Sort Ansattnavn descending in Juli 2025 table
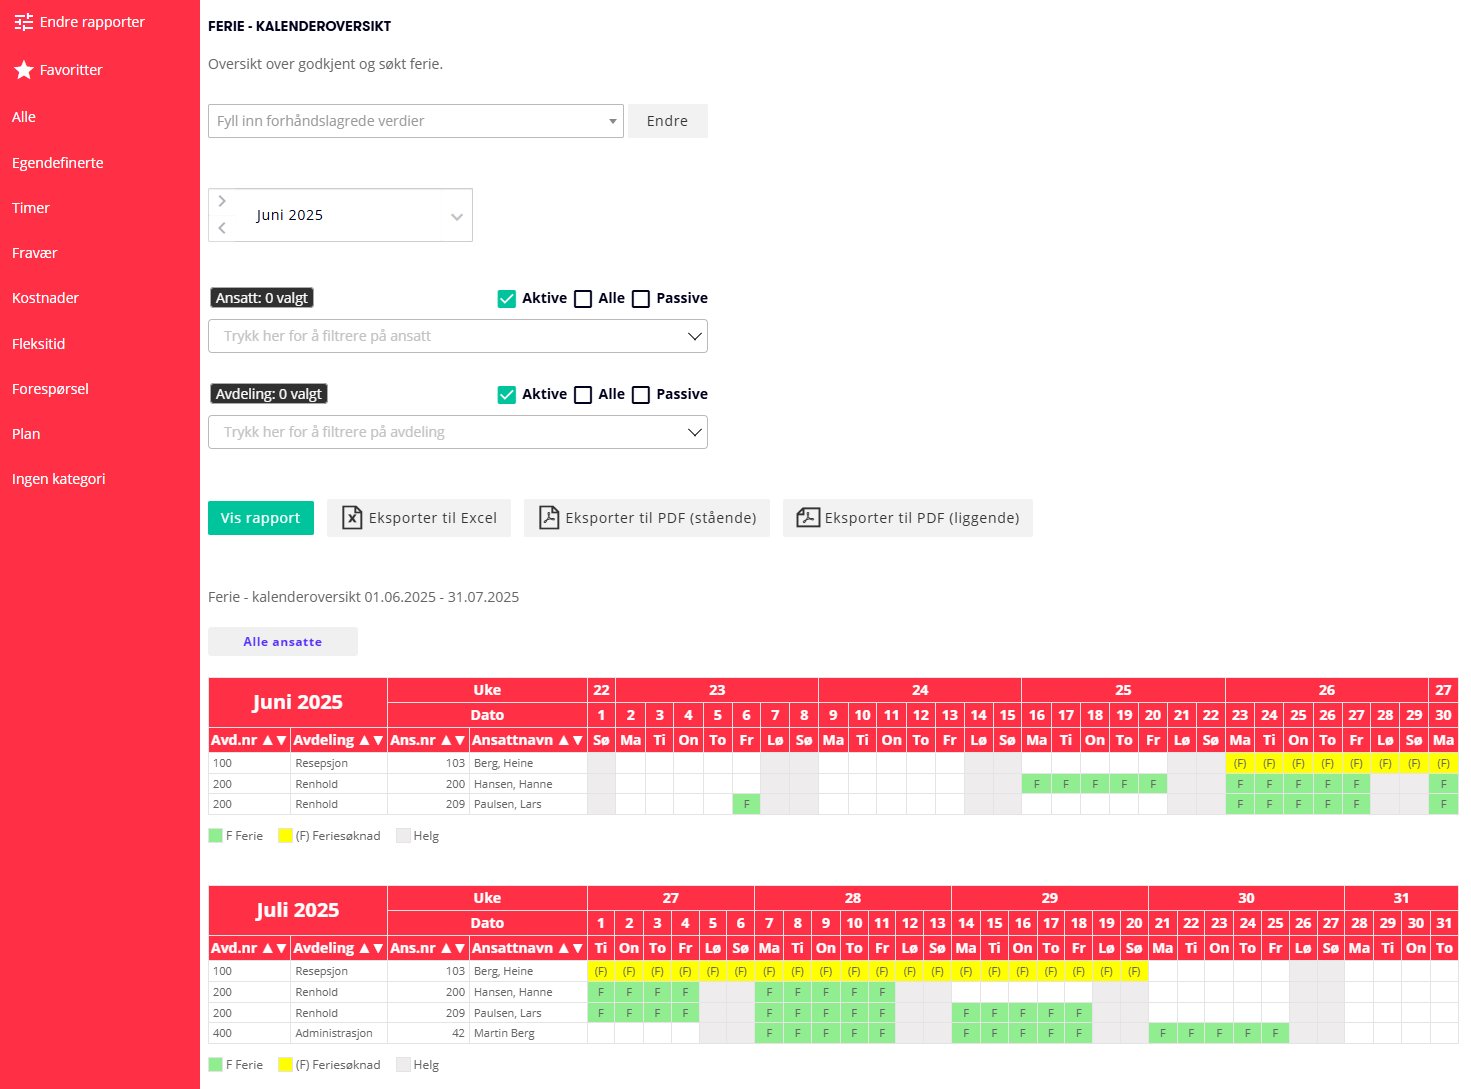 pyautogui.click(x=578, y=948)
